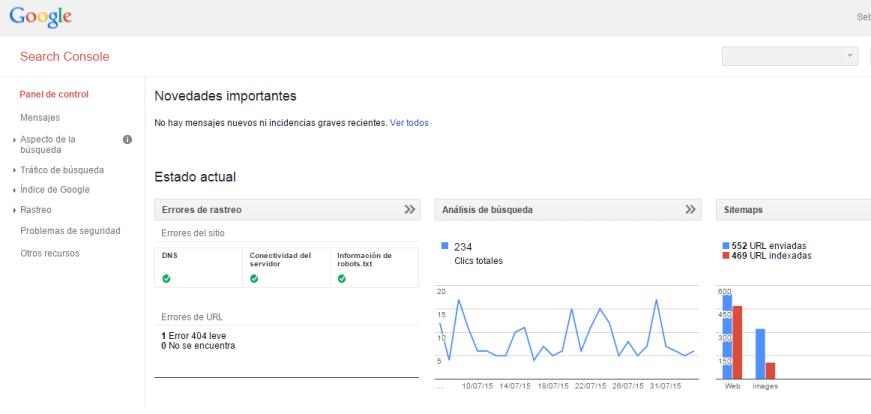Click the Images axis label in Sitemaps chart
Screen dimensions: 871x414
(765, 386)
